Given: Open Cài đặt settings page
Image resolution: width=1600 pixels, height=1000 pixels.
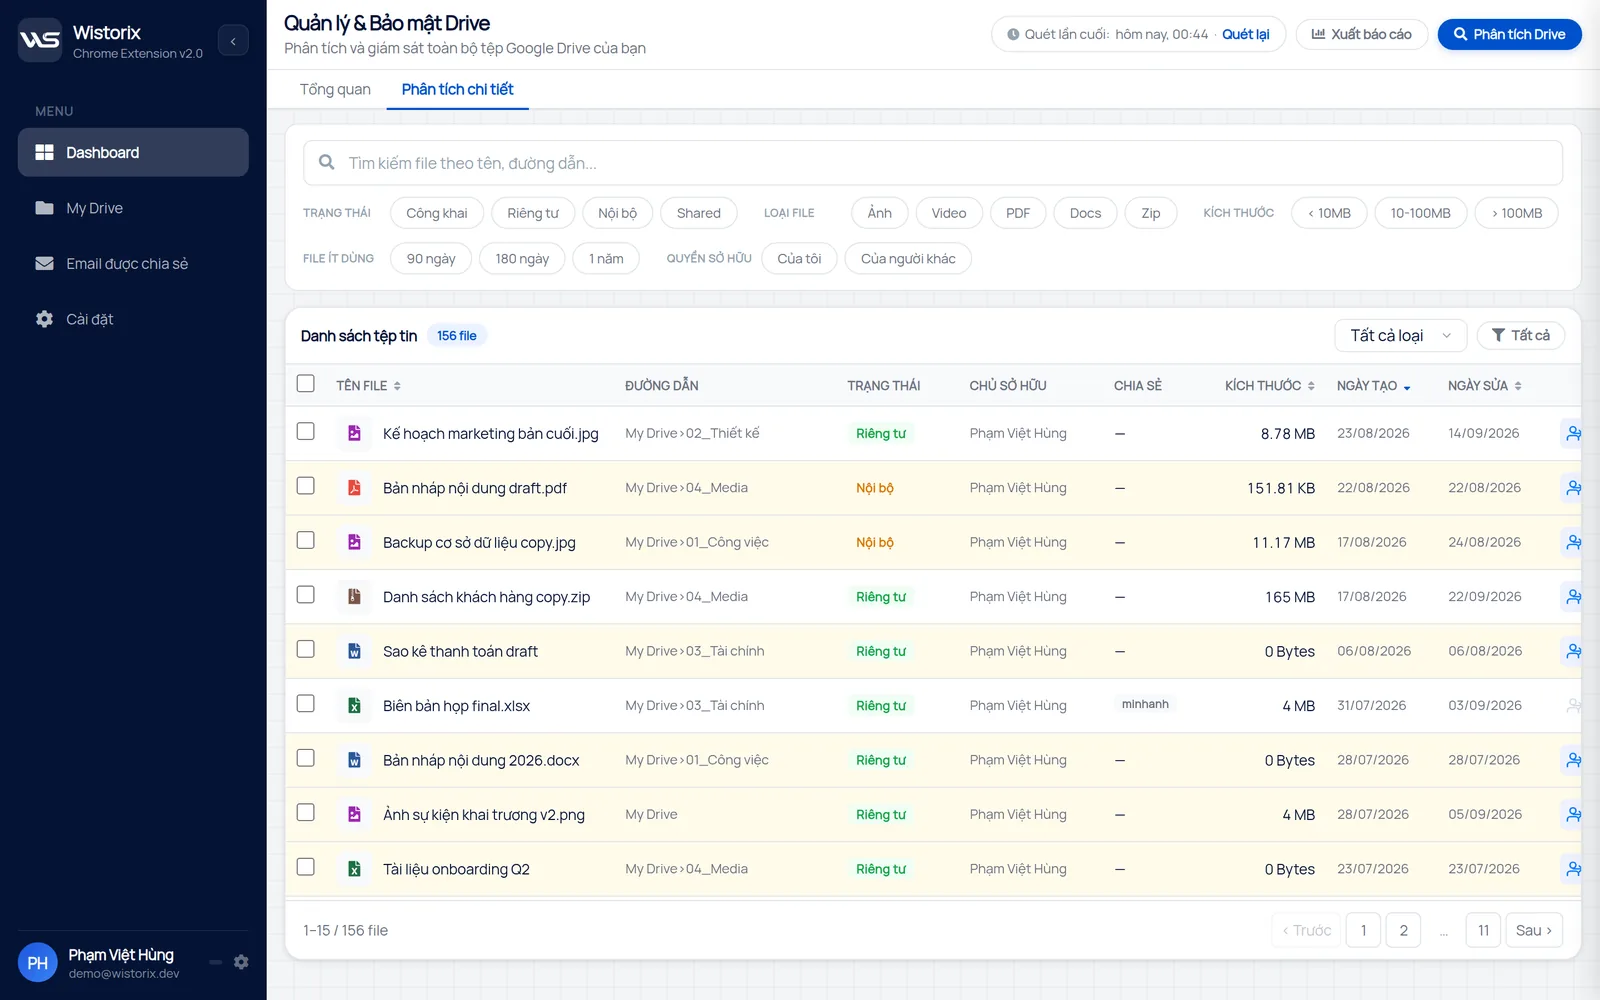Looking at the screenshot, I should [x=133, y=319].
